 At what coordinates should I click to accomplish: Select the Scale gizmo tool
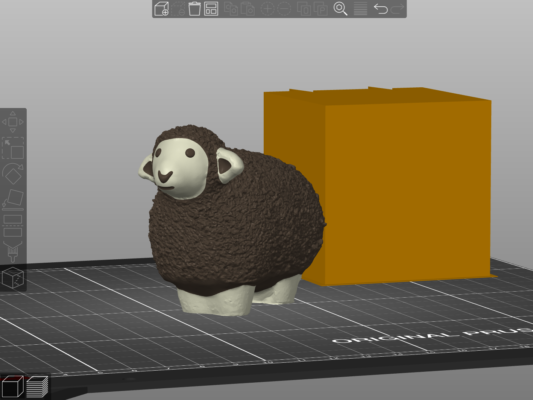coord(13,148)
